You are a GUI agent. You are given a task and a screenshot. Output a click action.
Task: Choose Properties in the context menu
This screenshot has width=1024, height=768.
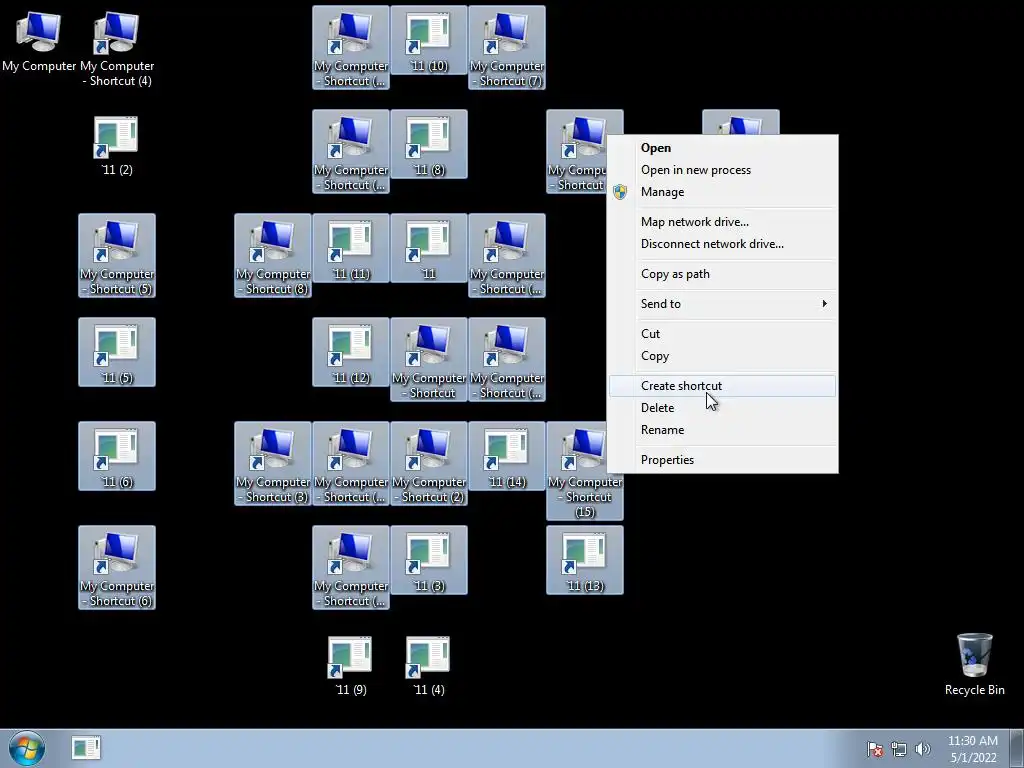click(x=722, y=460)
